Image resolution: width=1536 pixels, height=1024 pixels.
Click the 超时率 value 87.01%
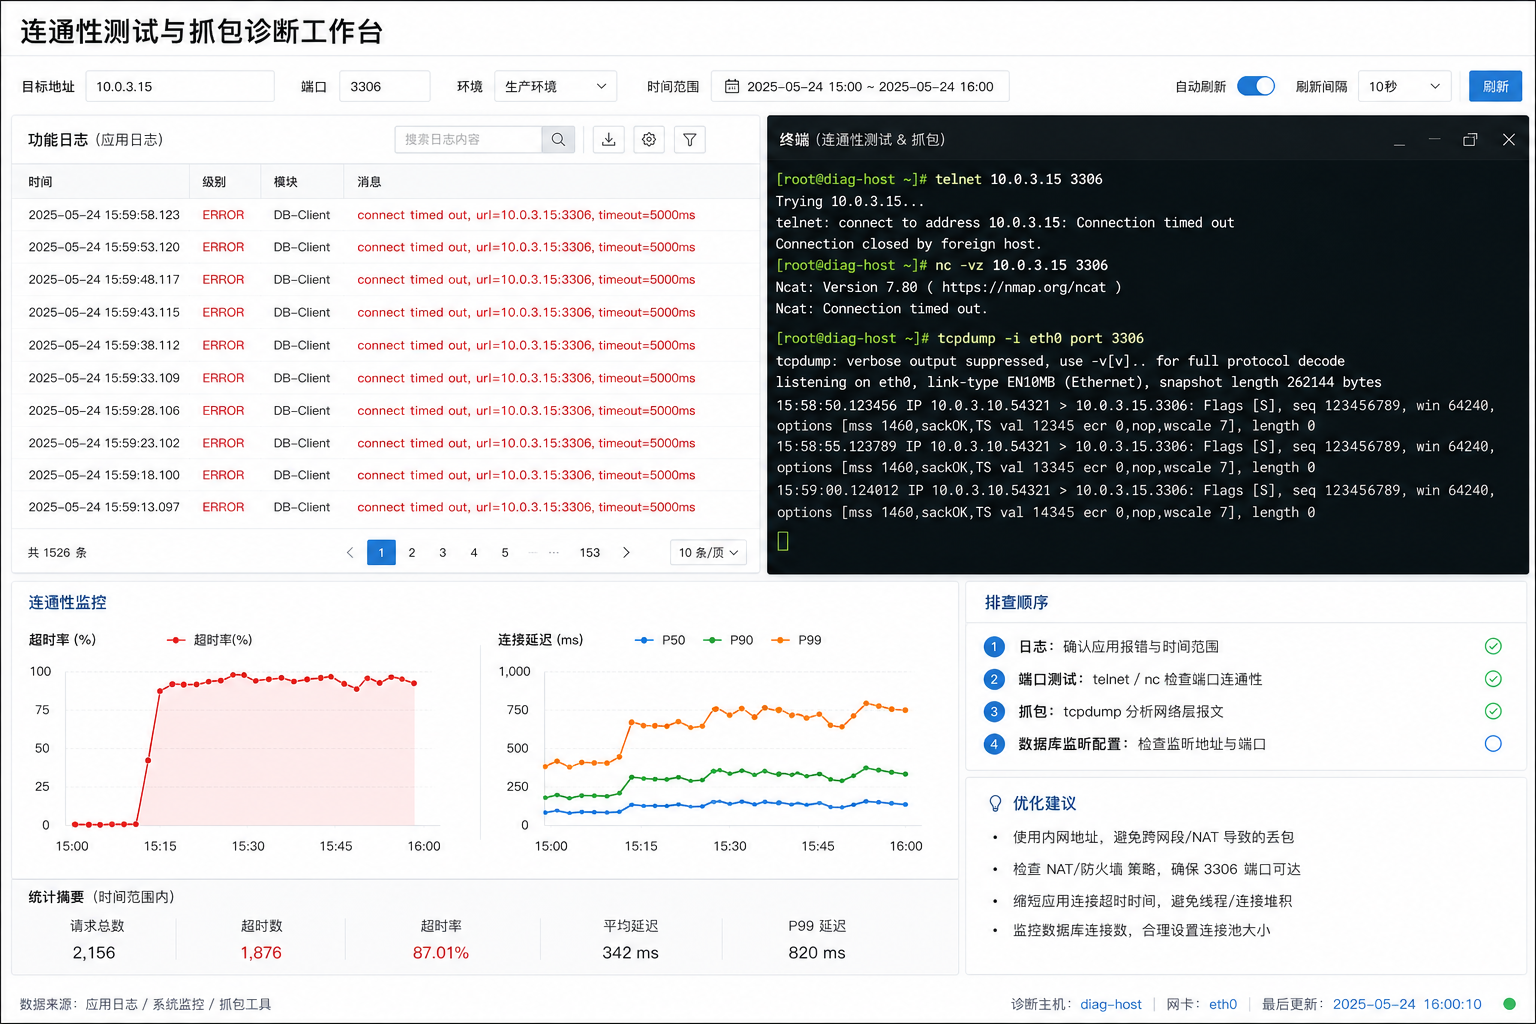pos(441,953)
